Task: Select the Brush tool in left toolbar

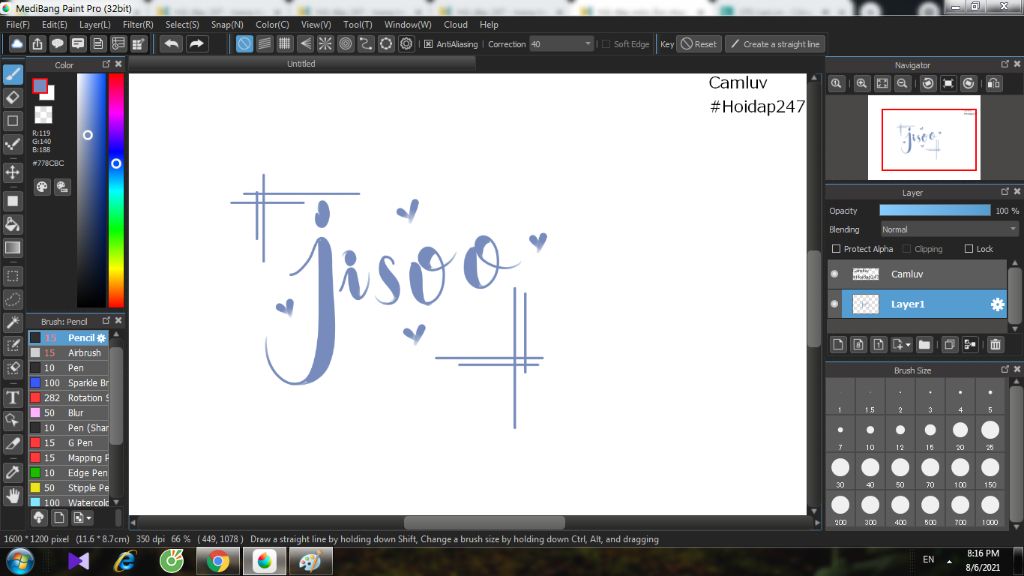Action: (x=12, y=74)
